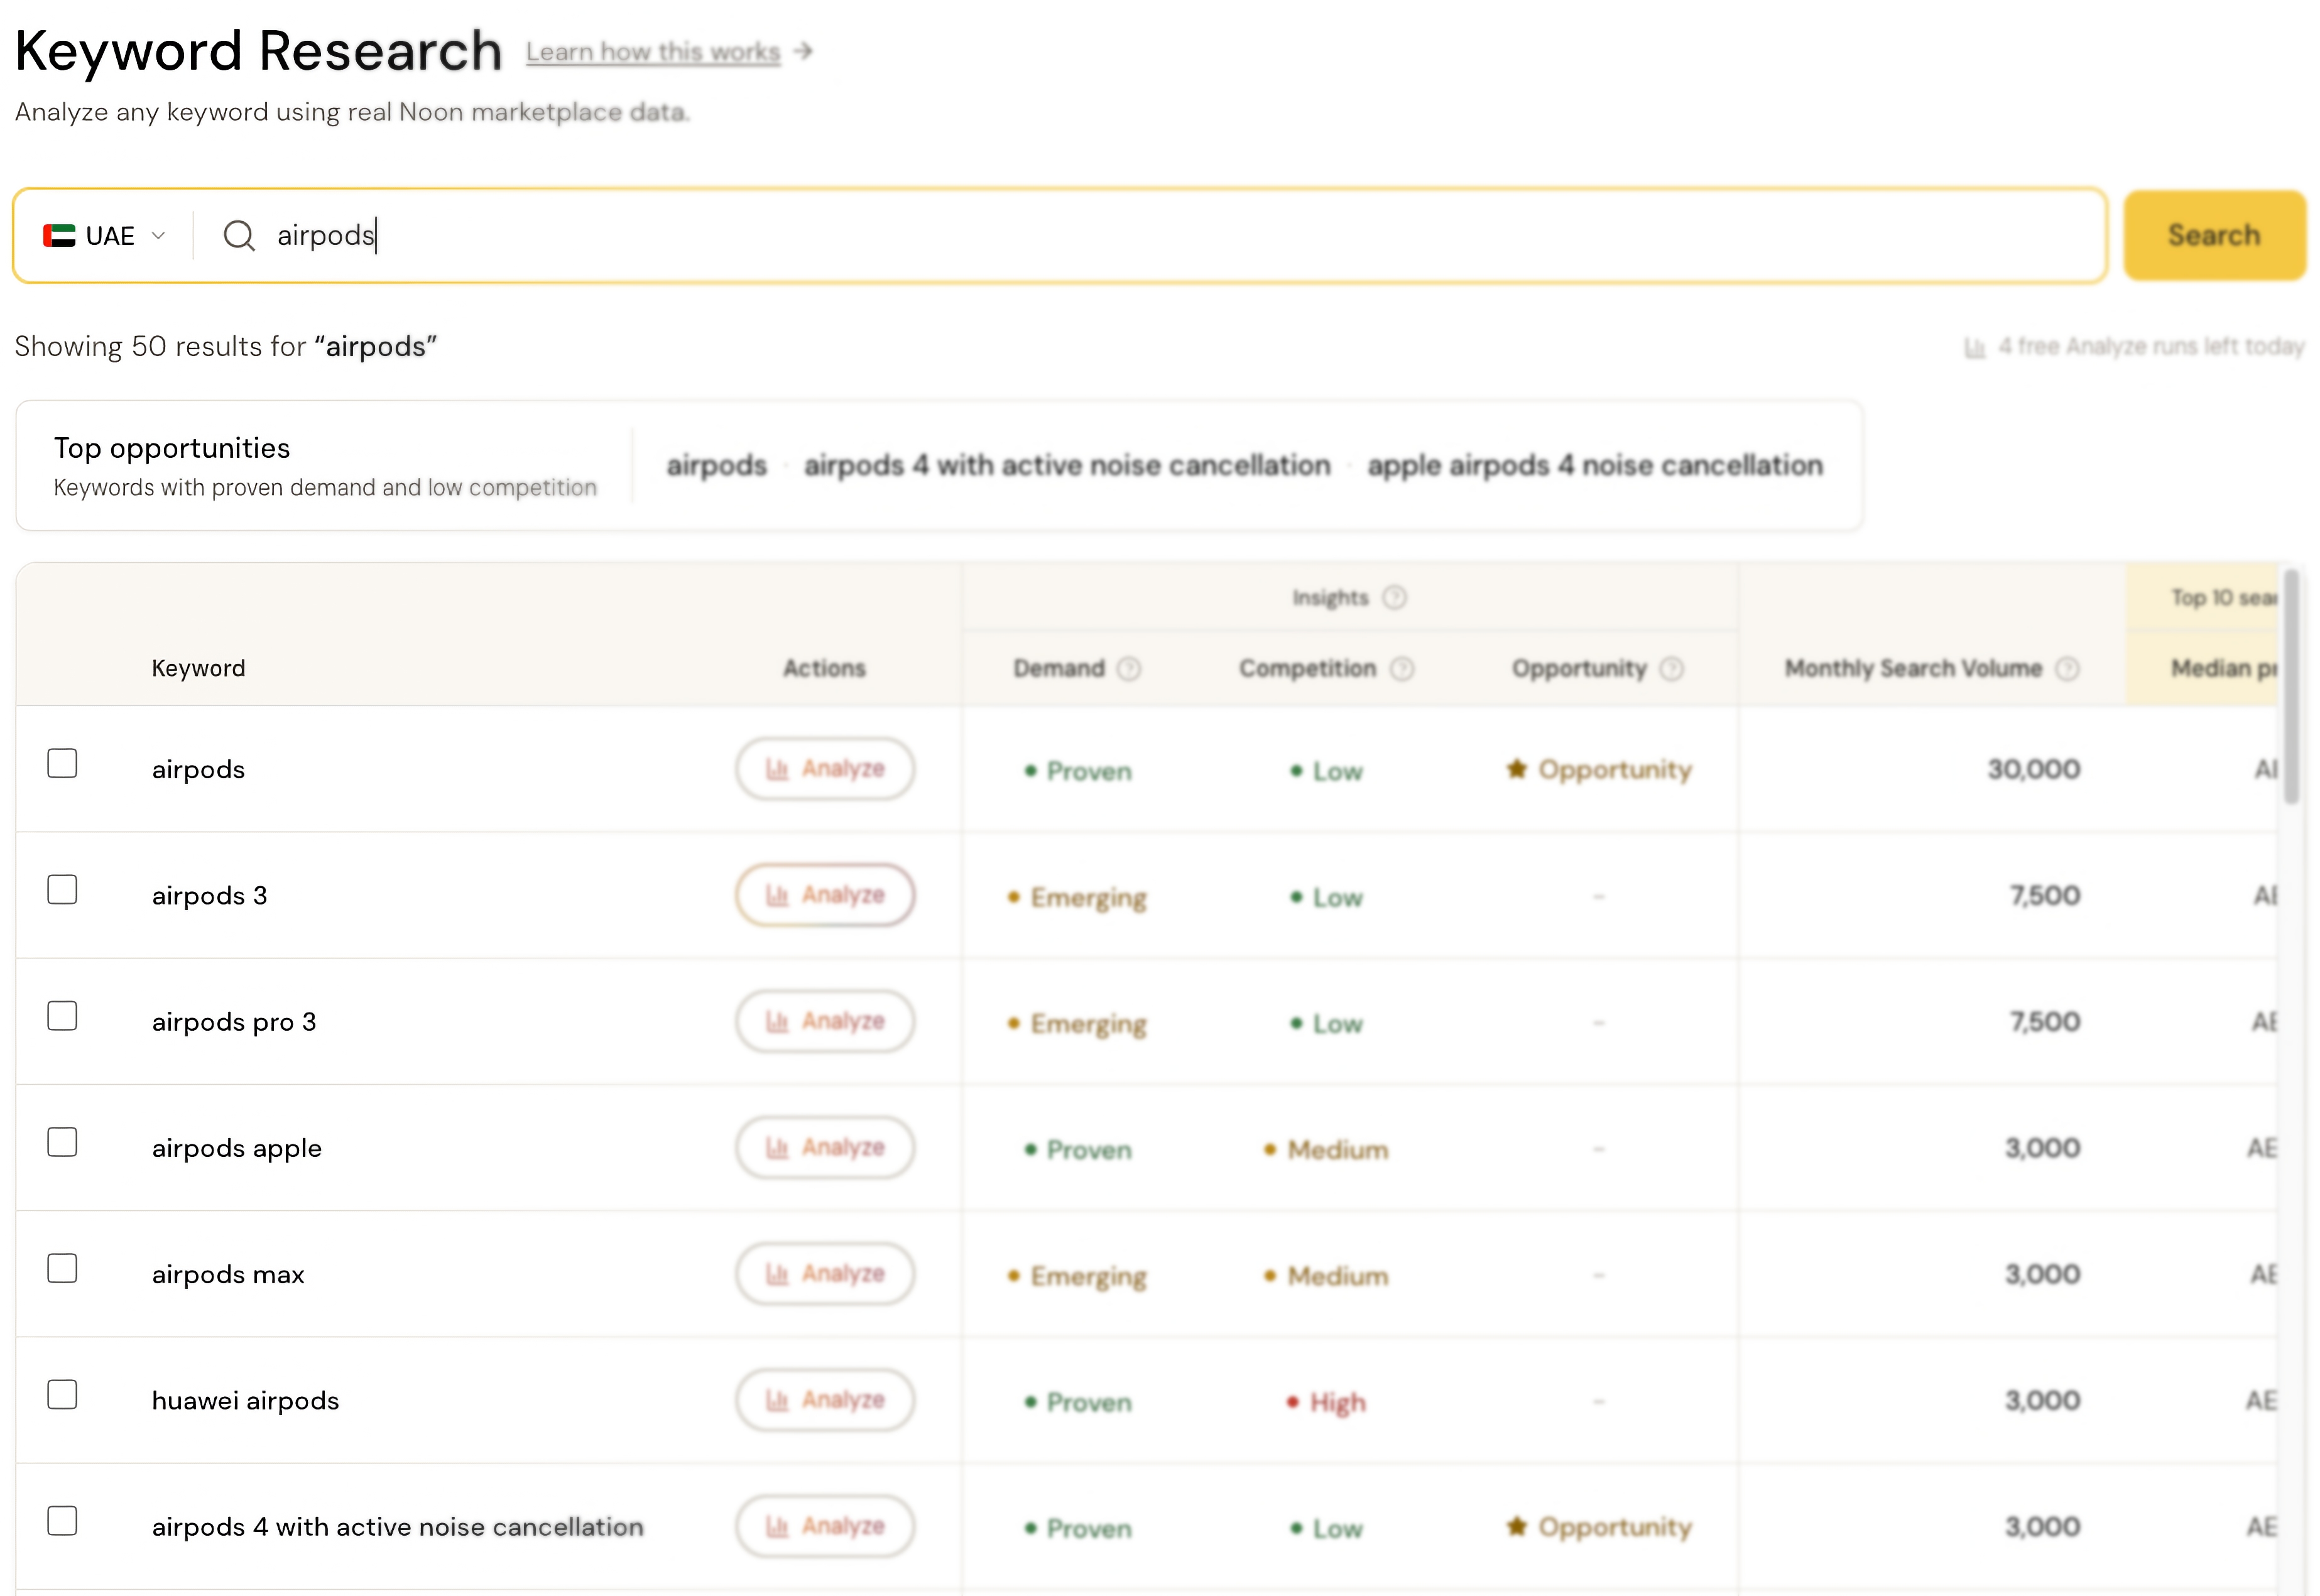Analyze the airpods 3 keyword
Screen dimensions: 2320x1596
point(825,895)
